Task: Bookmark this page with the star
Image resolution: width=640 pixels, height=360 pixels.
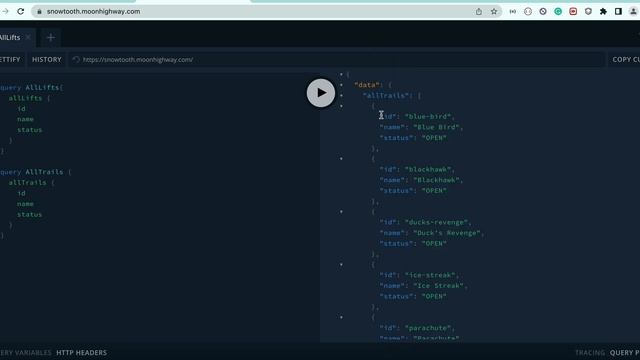Action: (494, 11)
